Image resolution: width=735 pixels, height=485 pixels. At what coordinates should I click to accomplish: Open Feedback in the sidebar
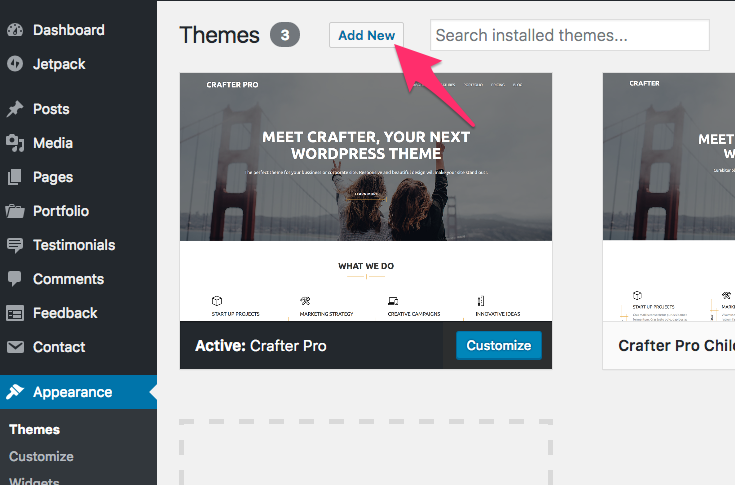78,313
